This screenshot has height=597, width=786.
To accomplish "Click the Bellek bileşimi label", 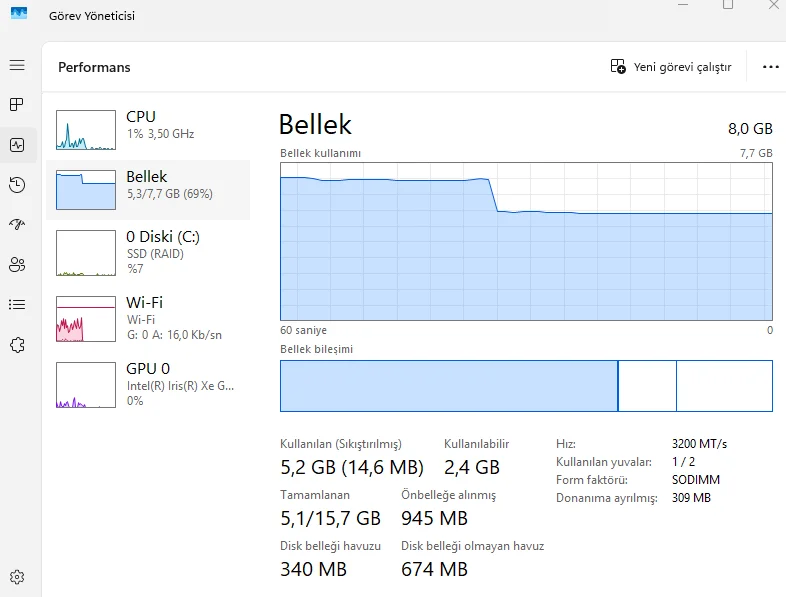I will coord(316,349).
